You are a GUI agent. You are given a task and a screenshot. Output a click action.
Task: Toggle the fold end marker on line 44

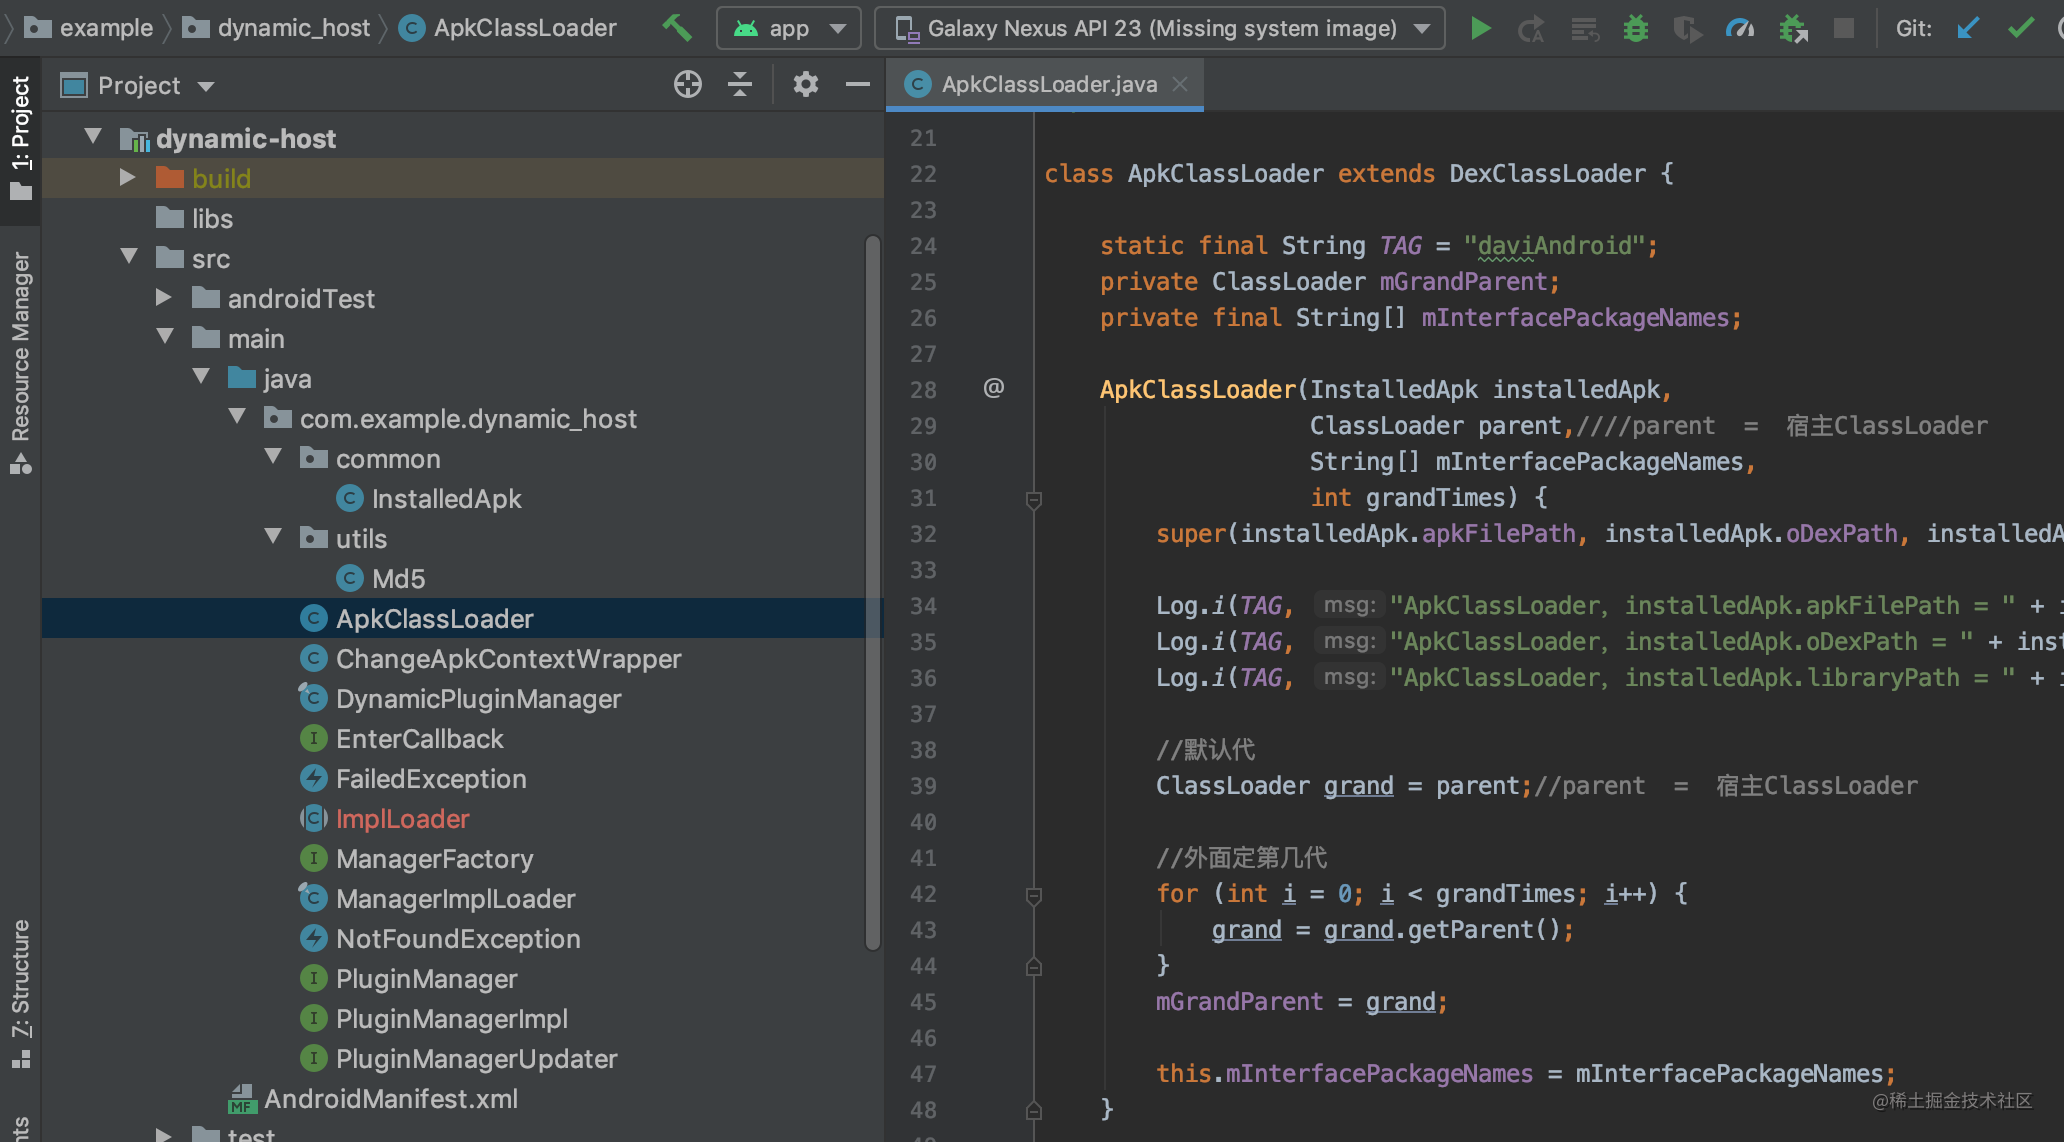click(x=1034, y=966)
